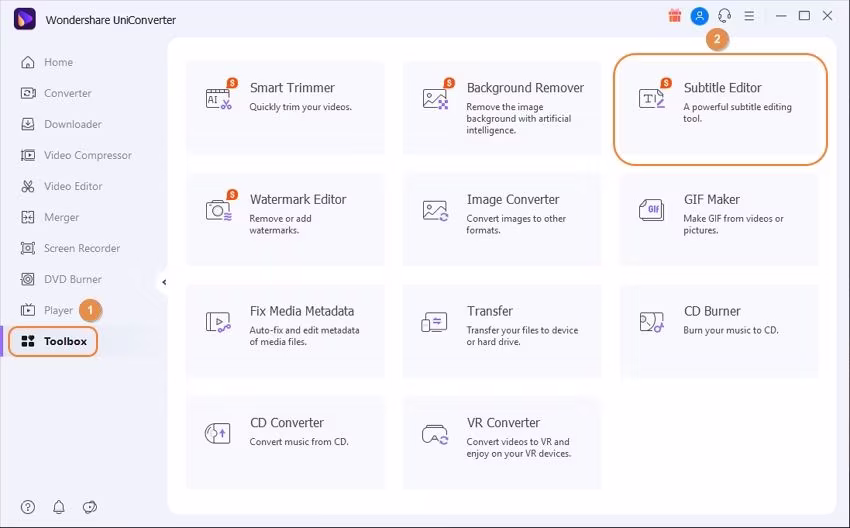Click the Background Remover icon
The height and width of the screenshot is (528, 850).
coord(435,98)
